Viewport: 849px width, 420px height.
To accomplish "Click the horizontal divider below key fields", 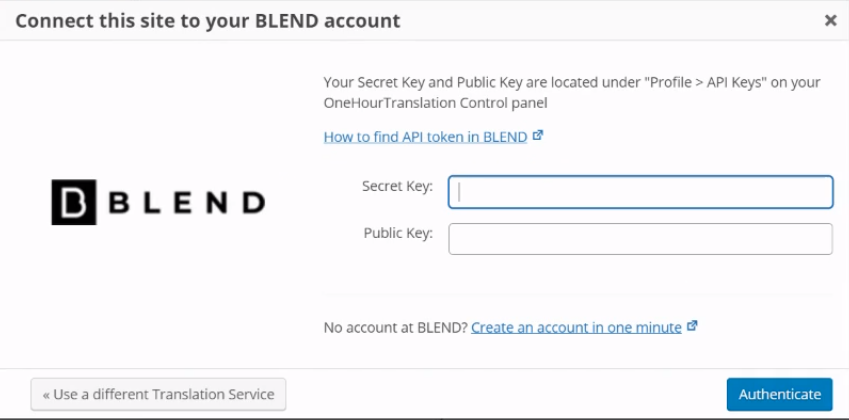I will tap(578, 294).
